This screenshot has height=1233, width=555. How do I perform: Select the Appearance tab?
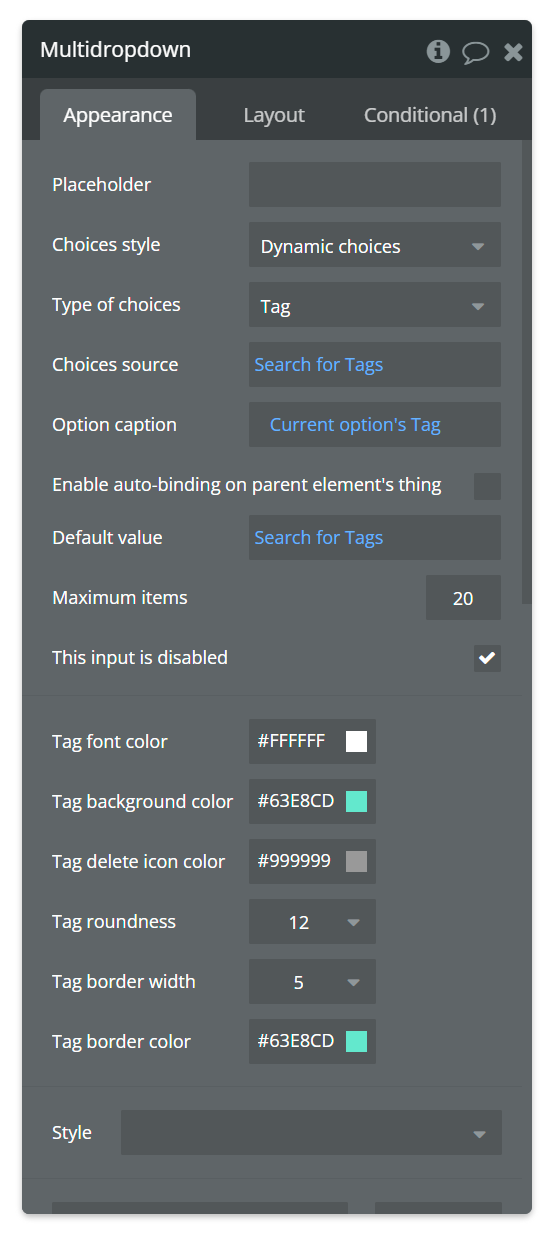[x=118, y=115]
